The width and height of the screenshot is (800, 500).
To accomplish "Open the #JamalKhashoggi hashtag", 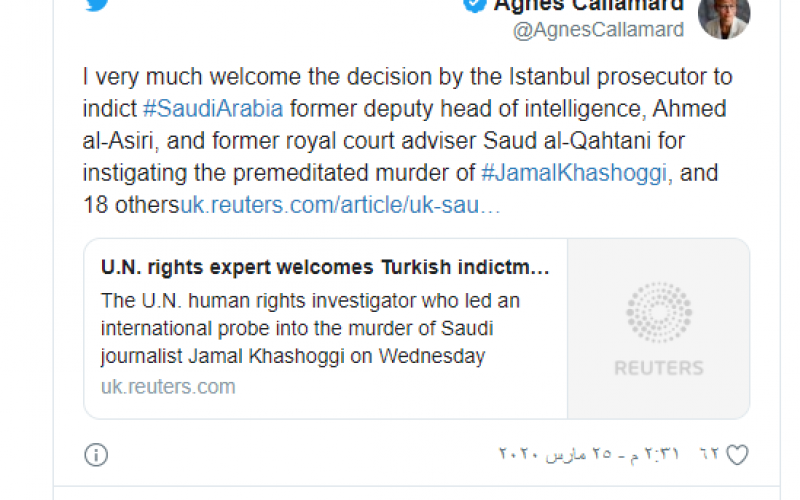I will [x=572, y=172].
